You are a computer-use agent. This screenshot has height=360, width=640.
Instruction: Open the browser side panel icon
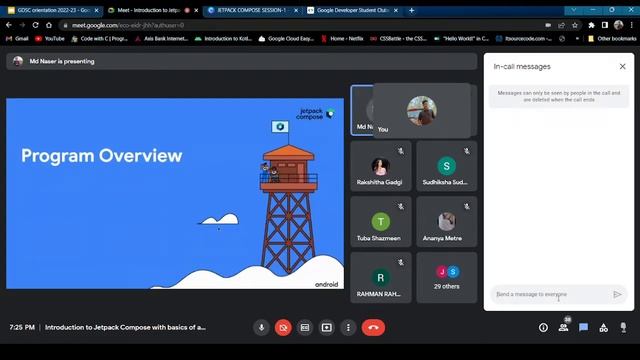click(604, 25)
